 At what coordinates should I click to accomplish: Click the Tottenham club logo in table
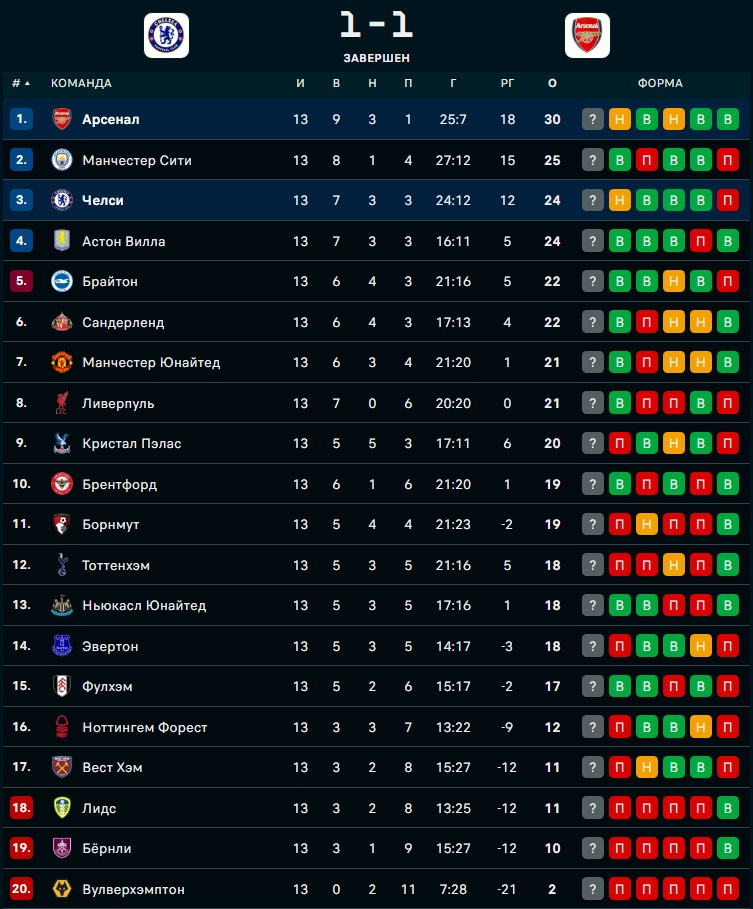coord(62,565)
